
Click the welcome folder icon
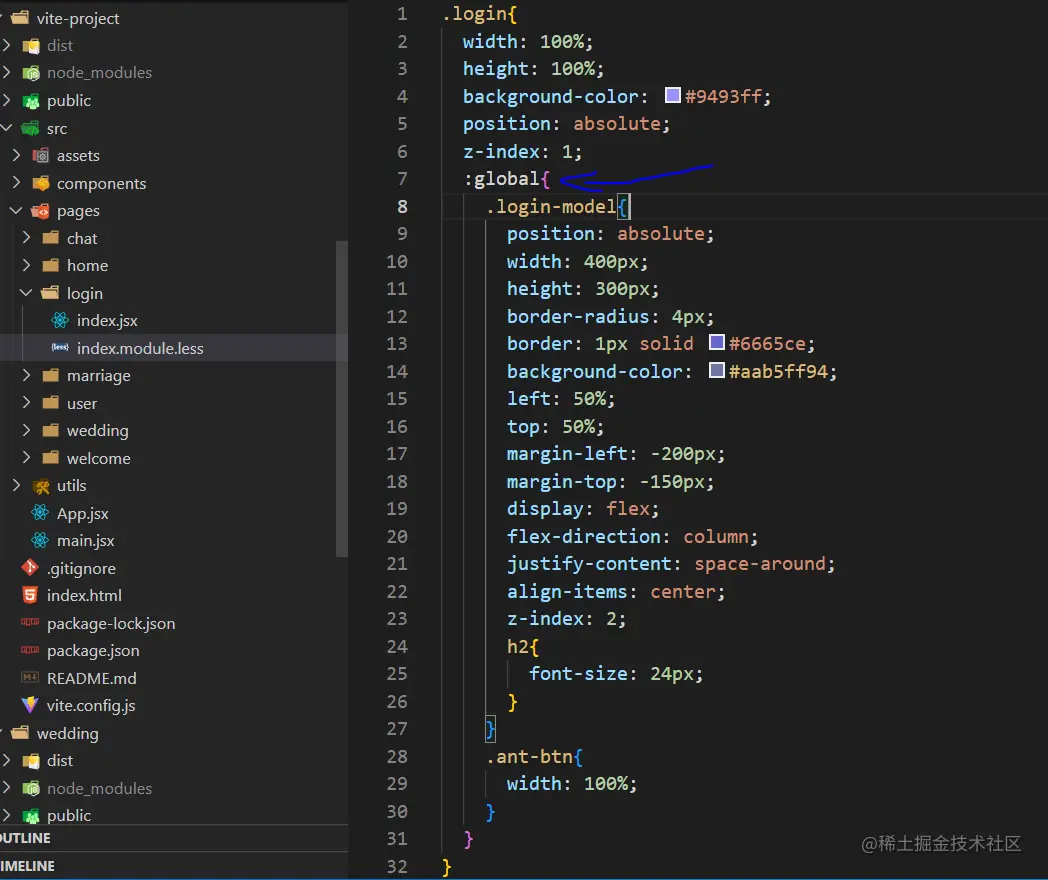pyautogui.click(x=51, y=458)
